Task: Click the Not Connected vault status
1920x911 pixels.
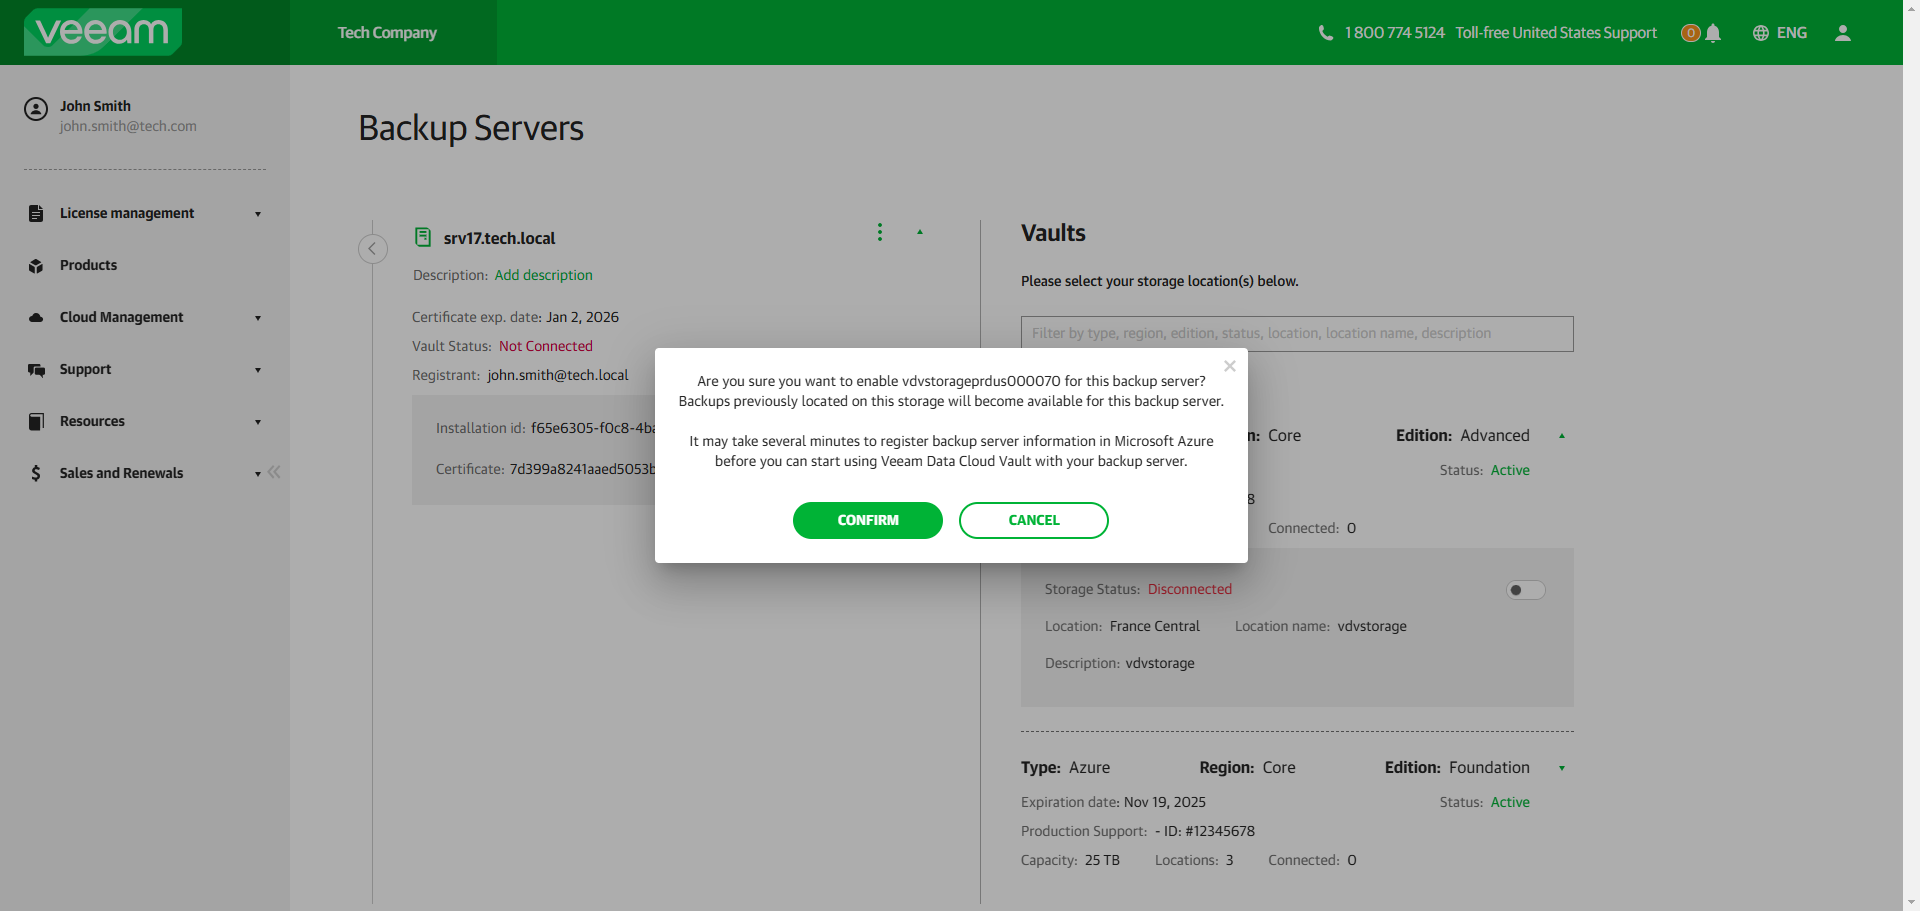Action: 546,346
